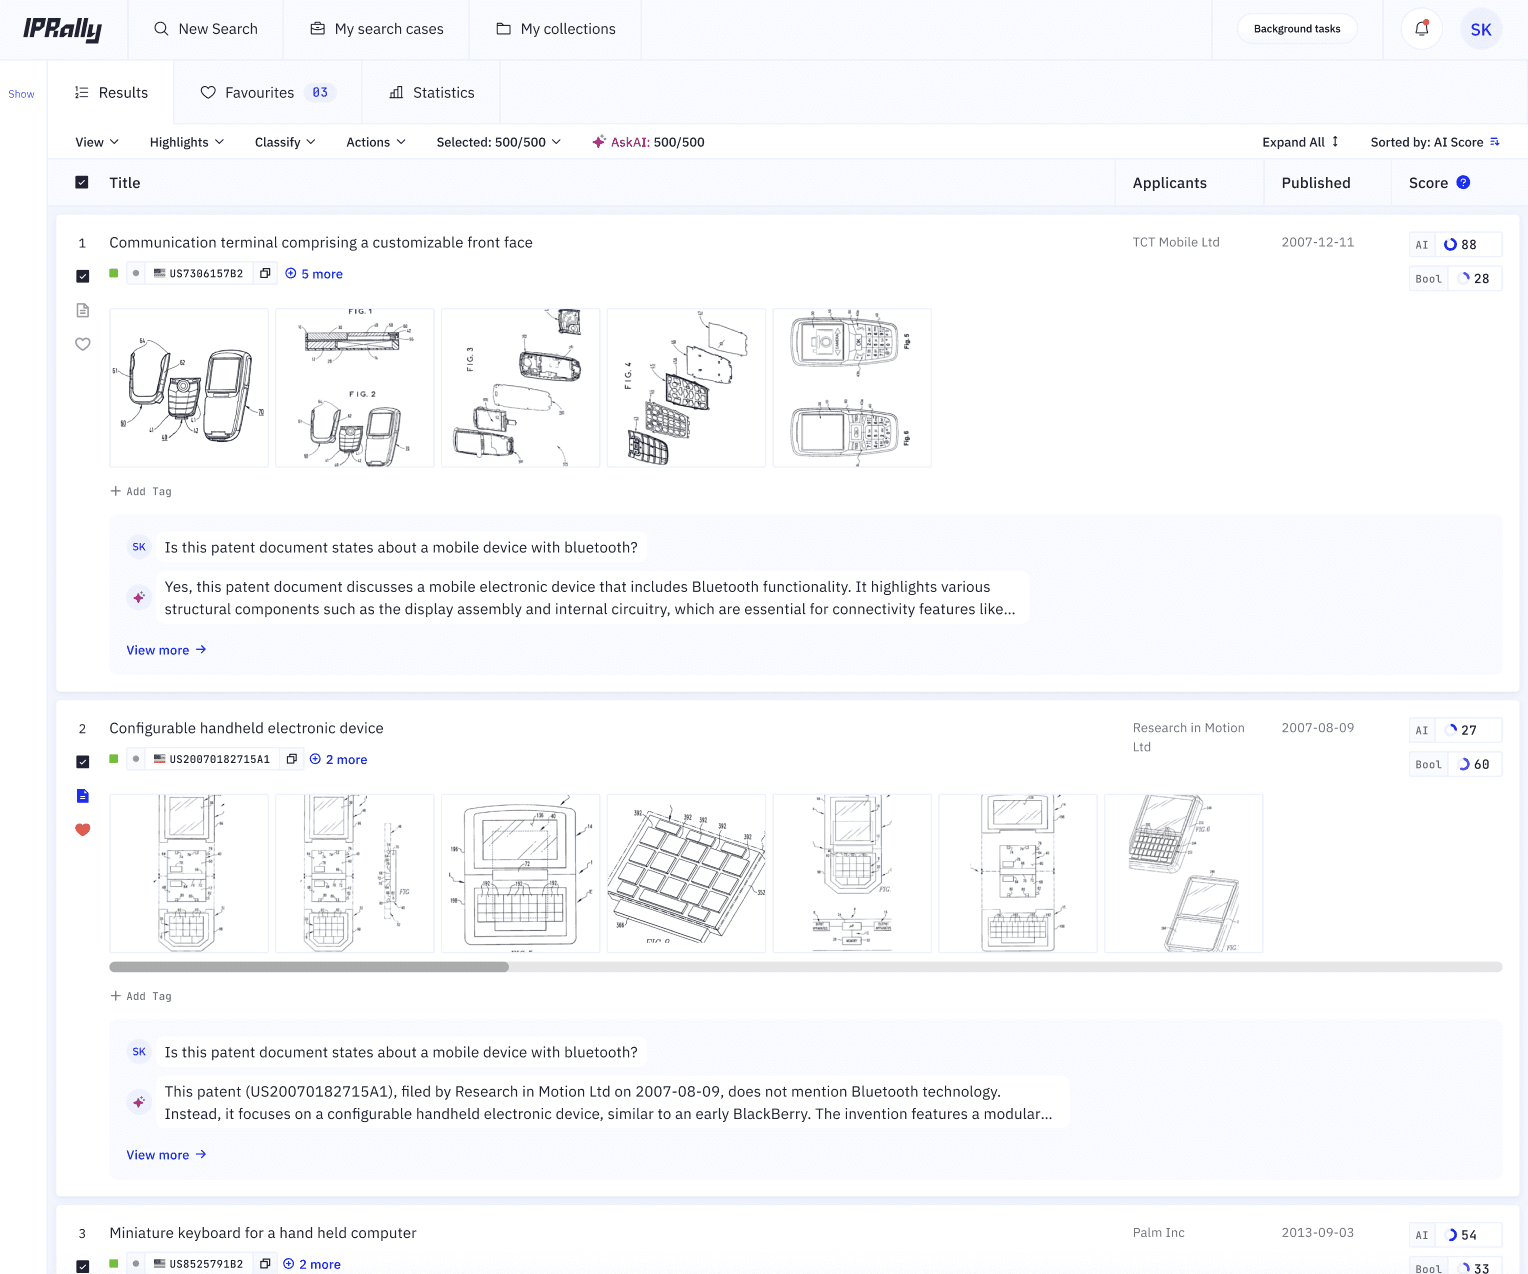Copy patent number US8525791B2 icon

265,1264
